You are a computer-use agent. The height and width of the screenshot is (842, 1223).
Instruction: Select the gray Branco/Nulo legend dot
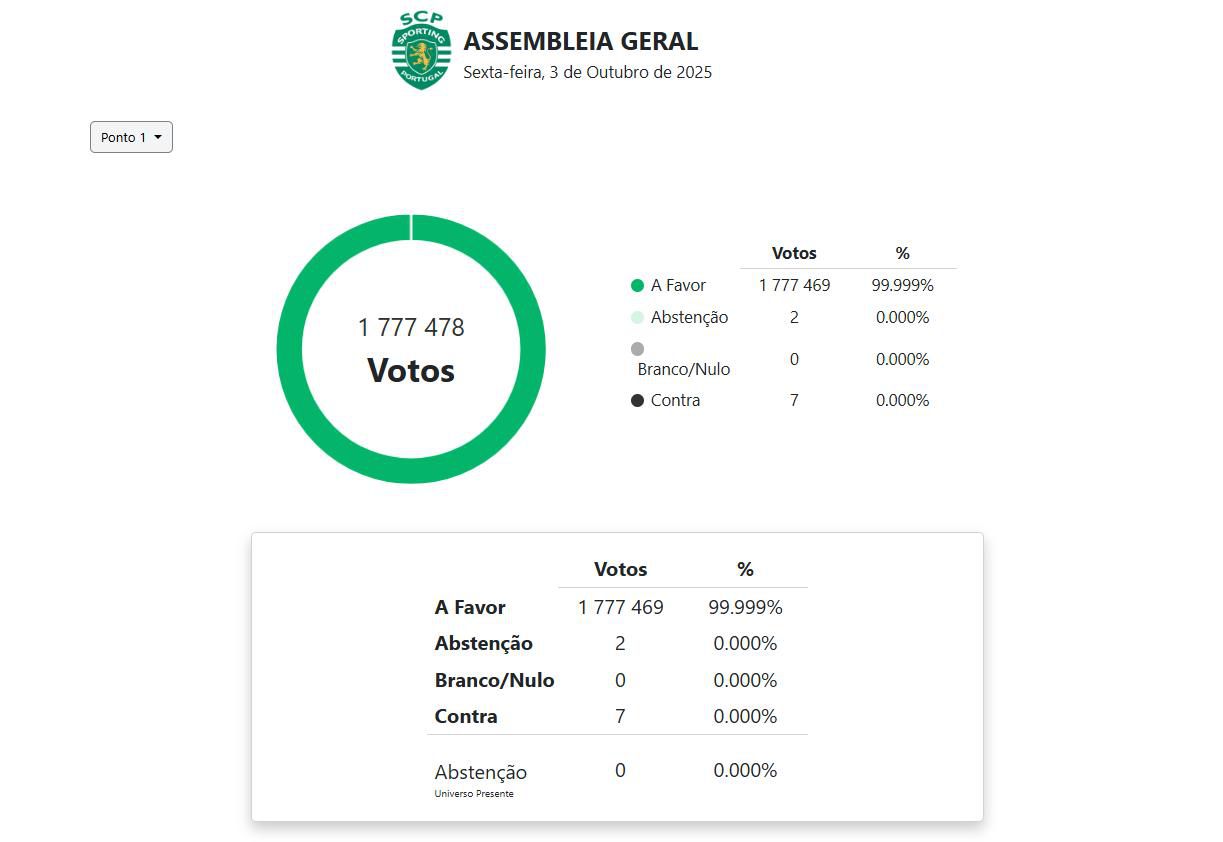click(x=637, y=349)
